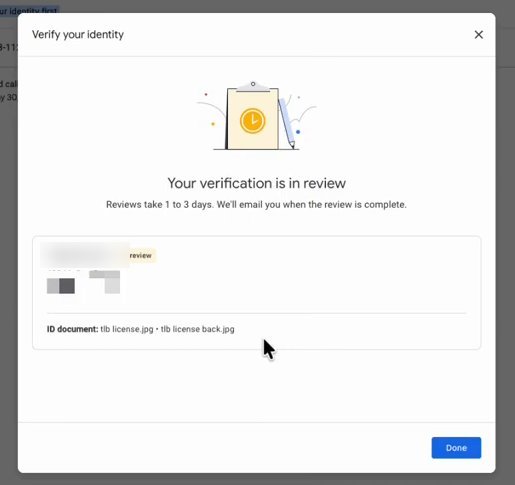The width and height of the screenshot is (515, 485).
Task: Click the 'Verify your identity' dialog title
Action: pyautogui.click(x=78, y=34)
